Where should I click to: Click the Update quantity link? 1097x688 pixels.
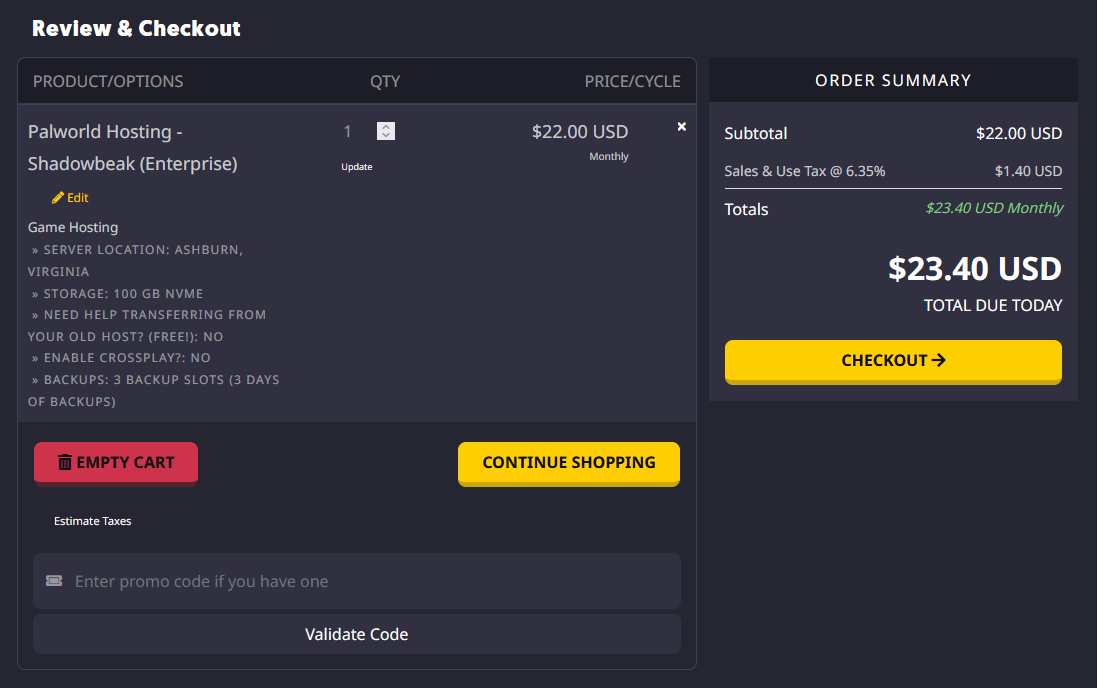[x=357, y=167]
